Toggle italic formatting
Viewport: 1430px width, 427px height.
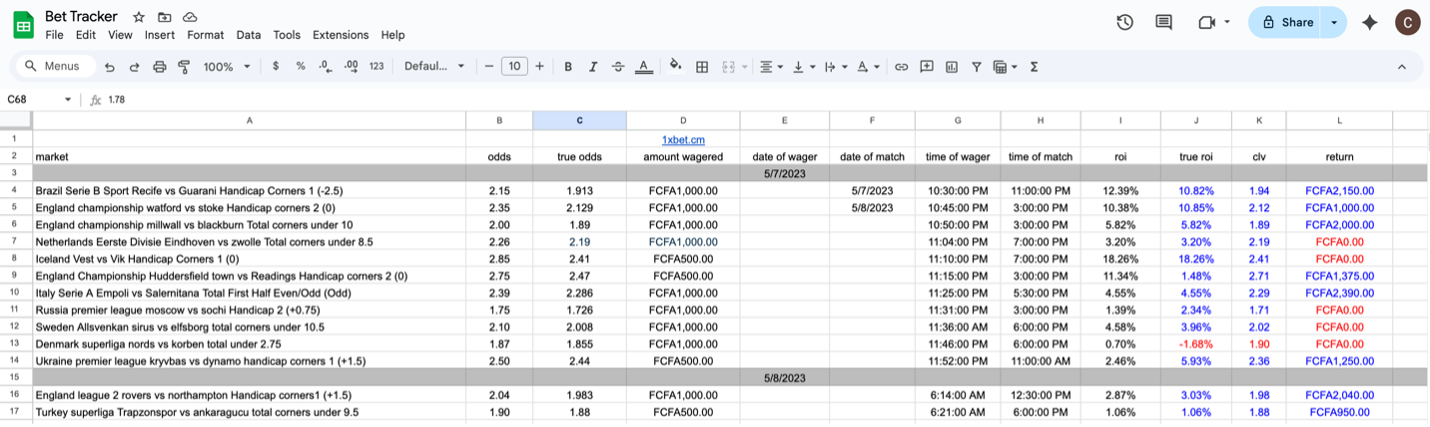[593, 67]
